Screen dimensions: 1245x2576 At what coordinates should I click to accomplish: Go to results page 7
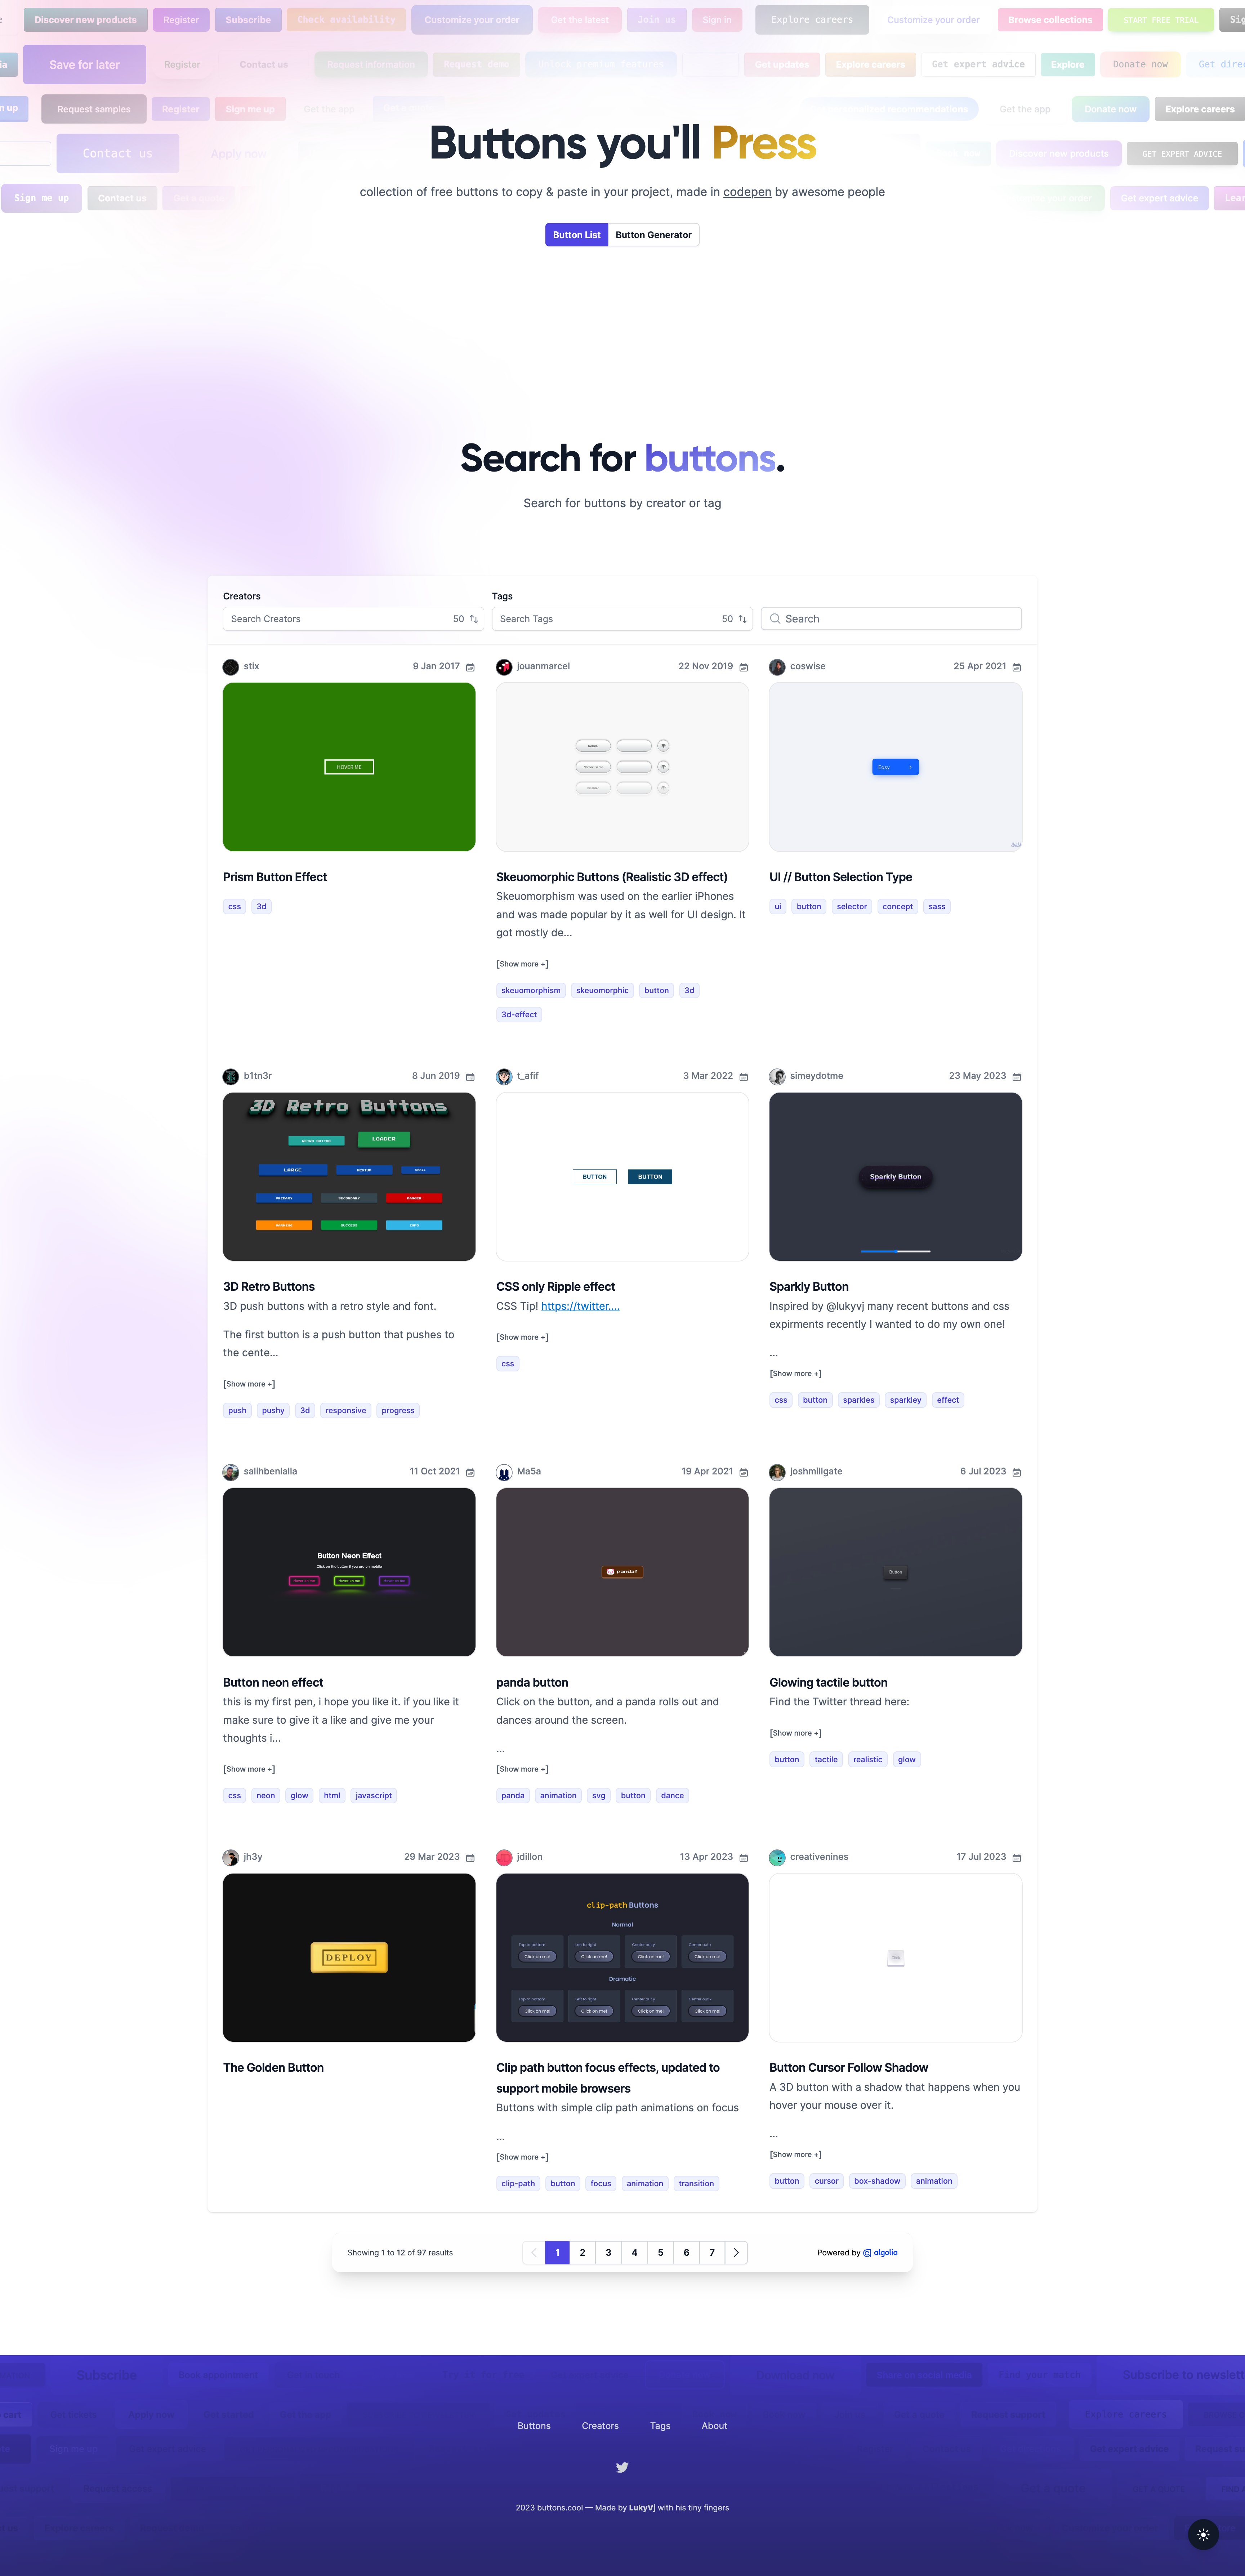pyautogui.click(x=712, y=2253)
